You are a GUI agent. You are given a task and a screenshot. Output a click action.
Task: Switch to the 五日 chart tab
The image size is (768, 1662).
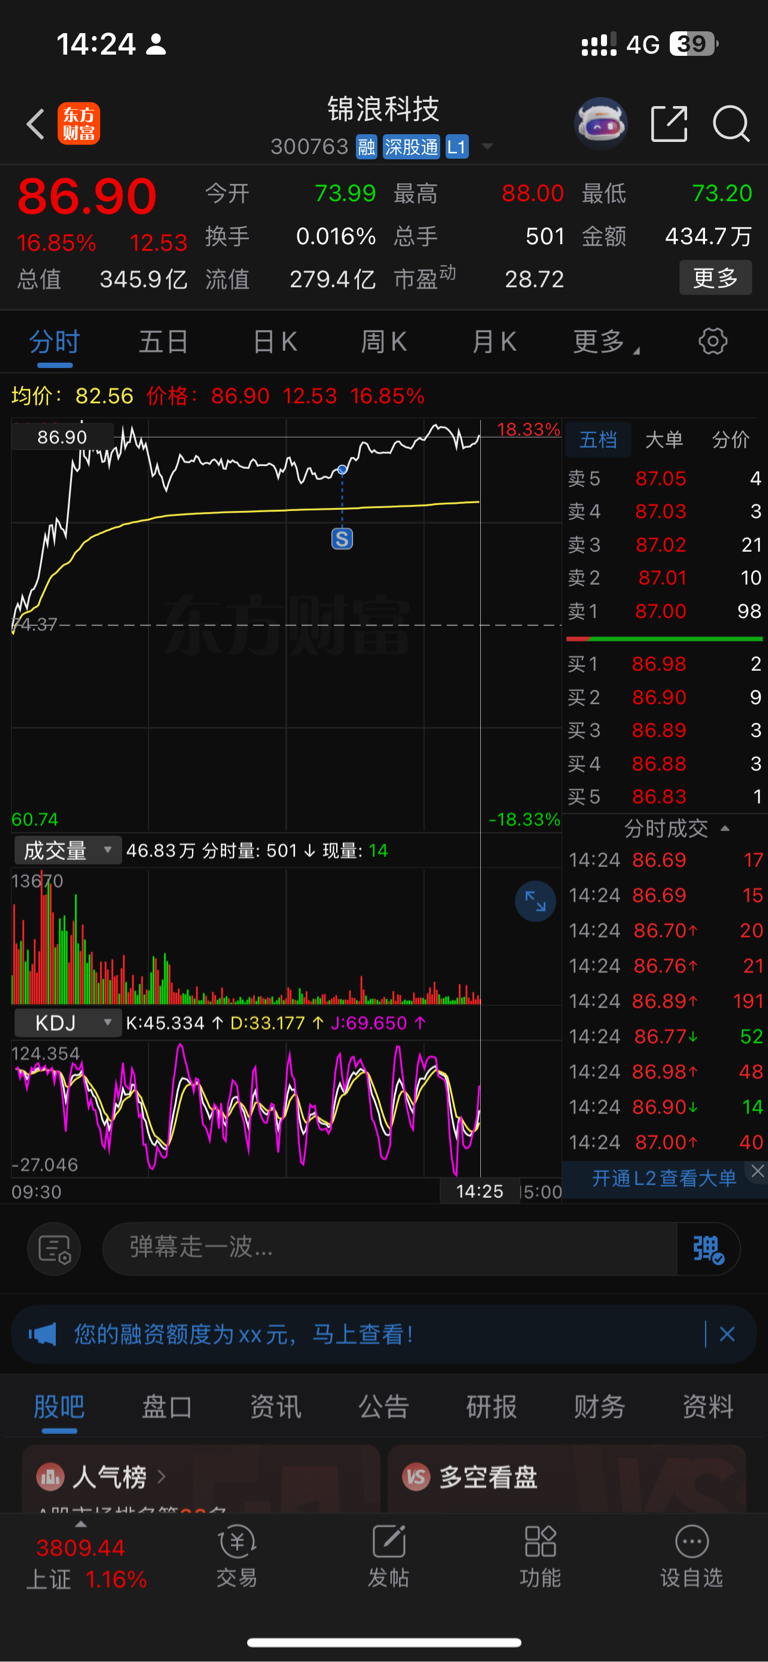164,342
